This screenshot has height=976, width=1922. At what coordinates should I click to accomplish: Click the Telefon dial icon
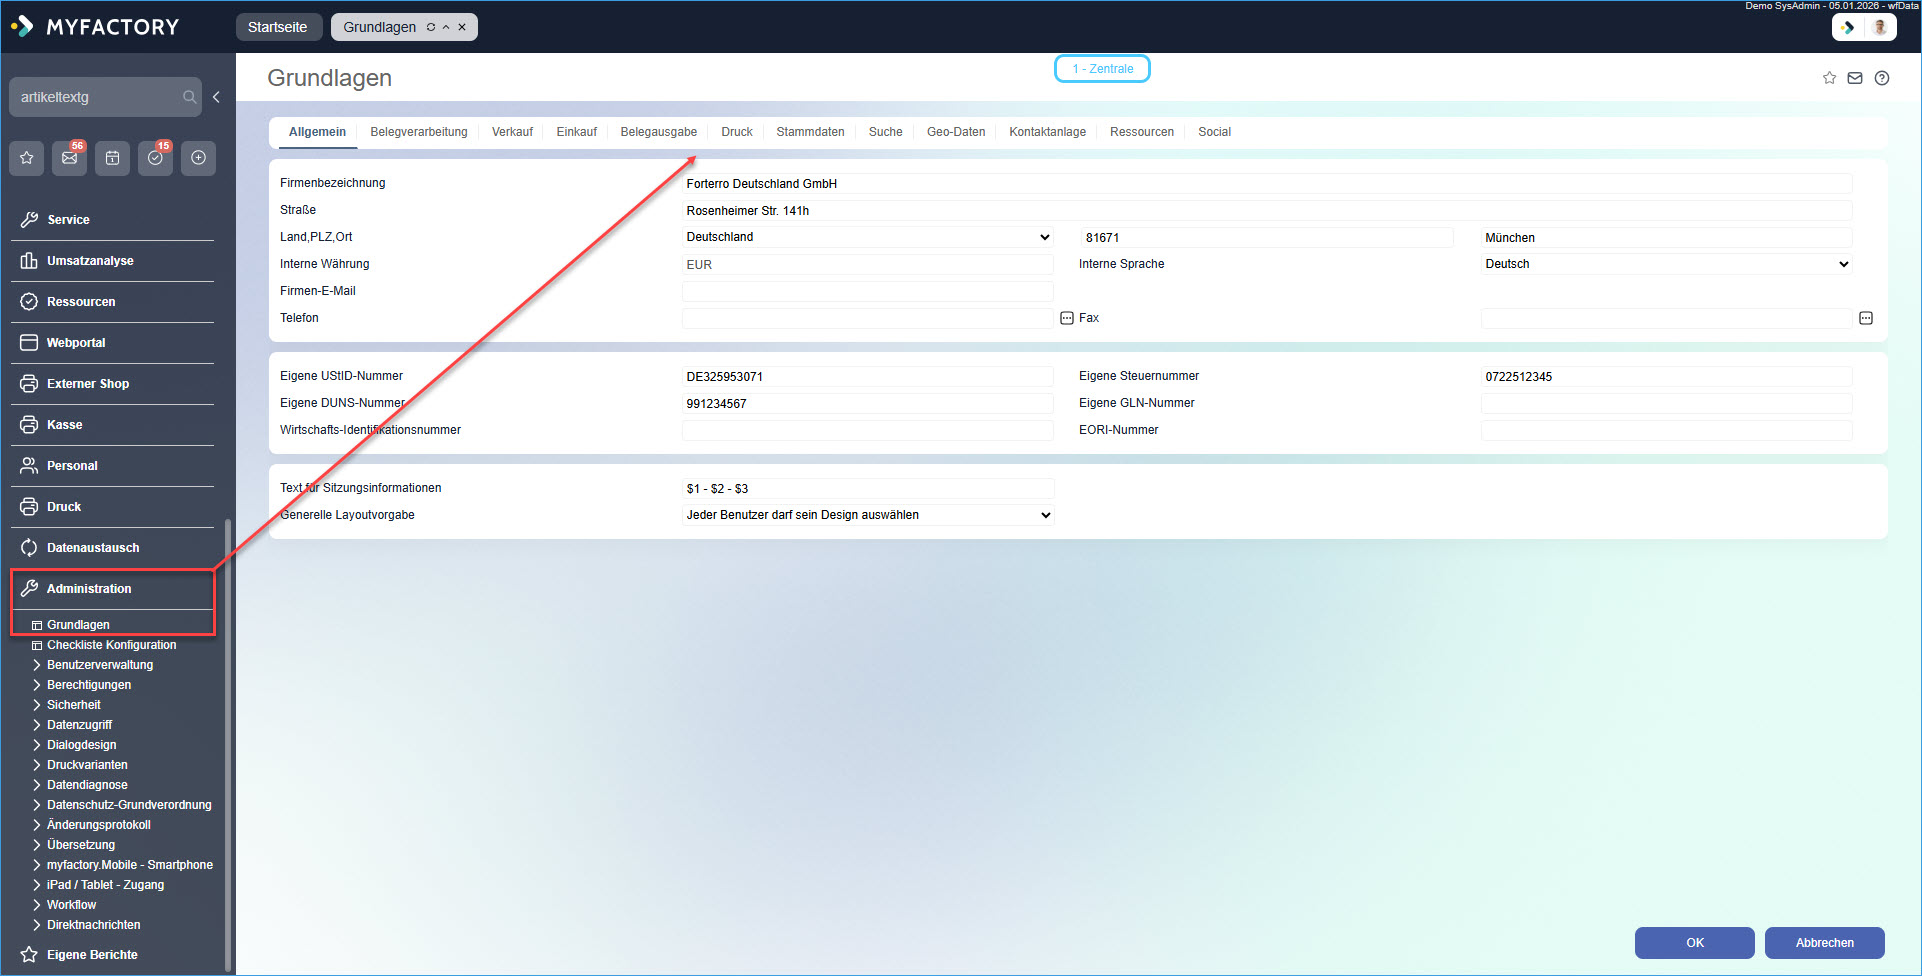(x=1067, y=318)
